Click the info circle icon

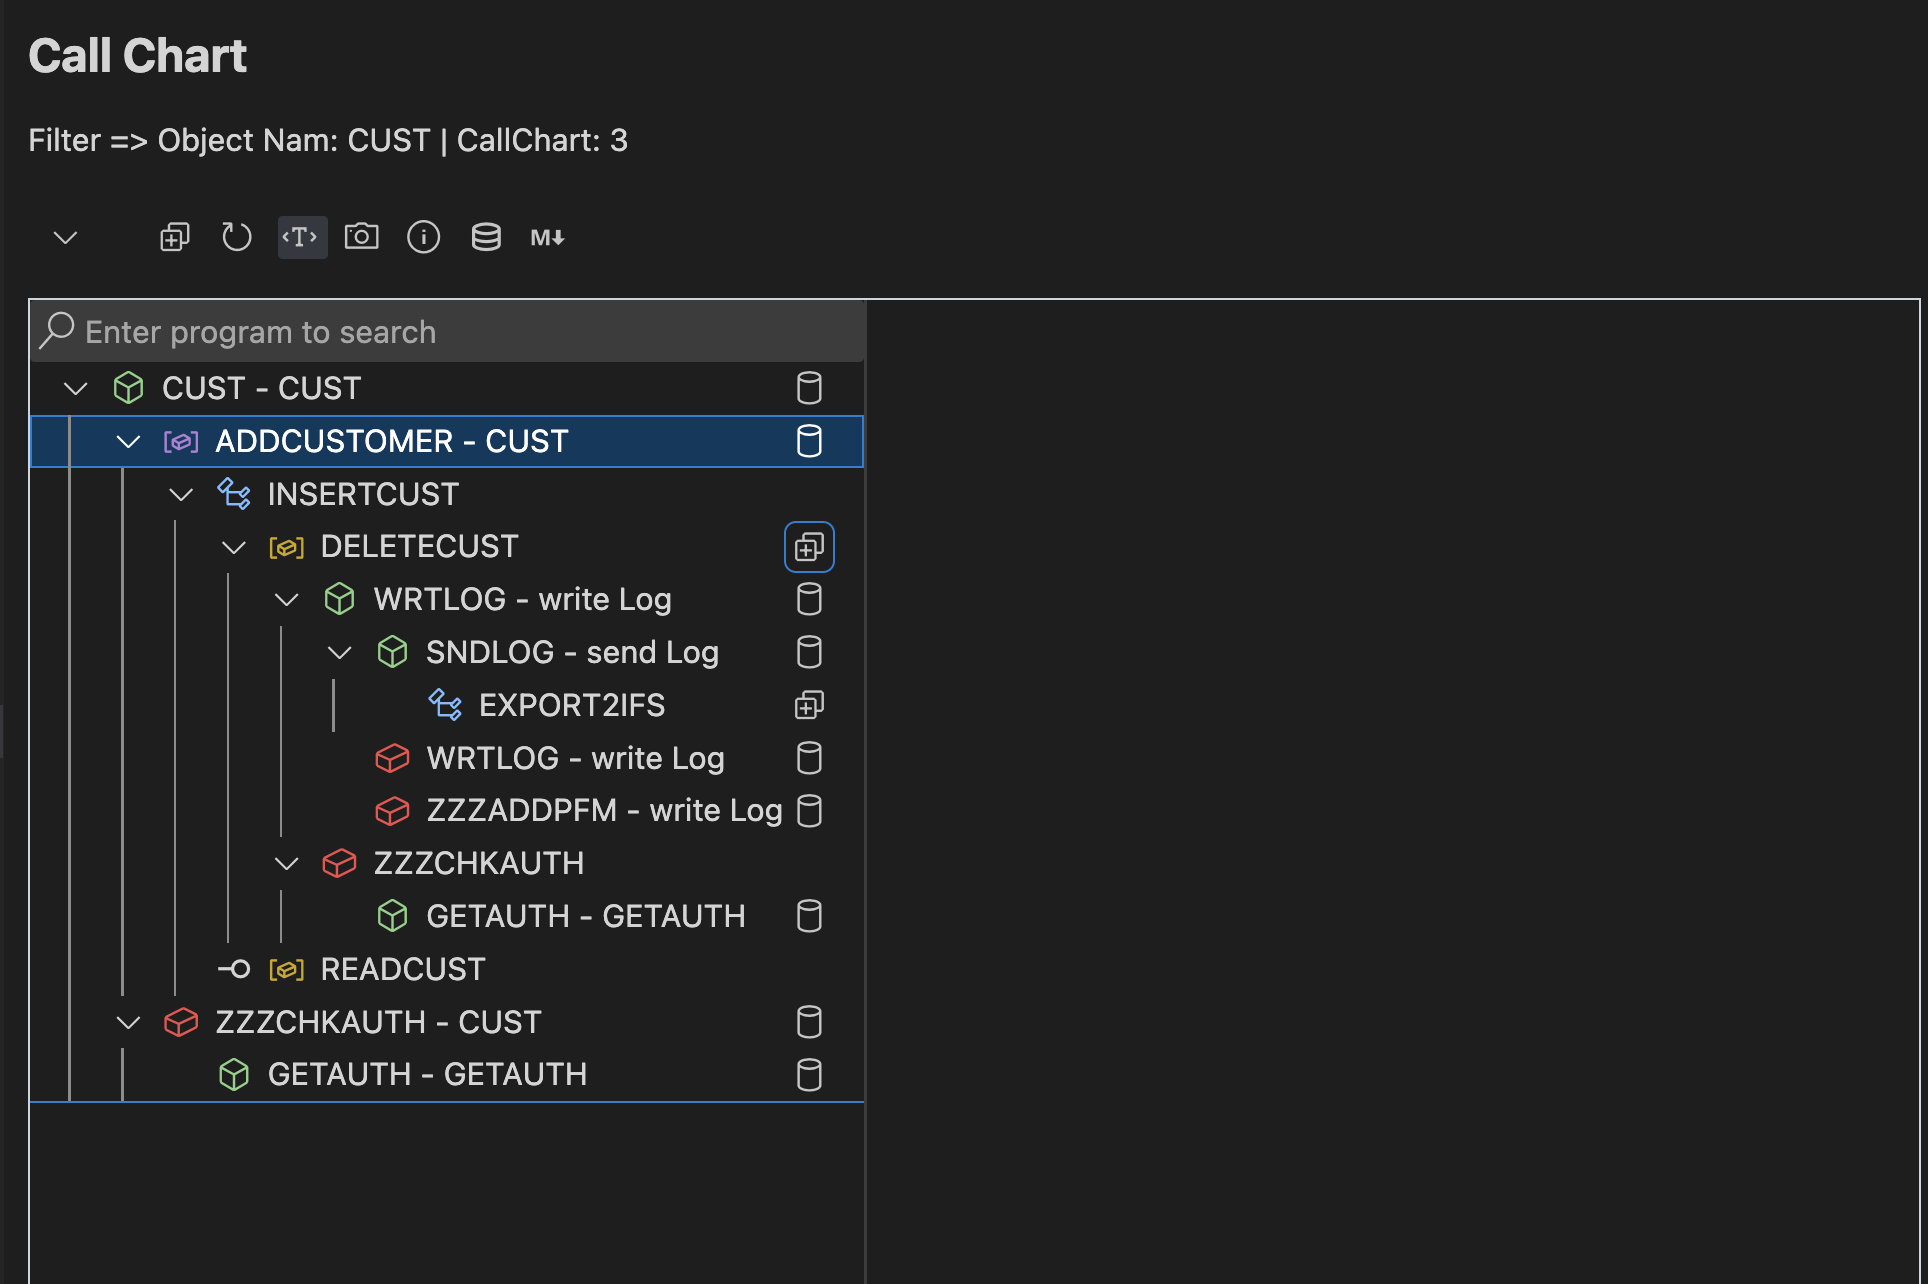coord(424,237)
